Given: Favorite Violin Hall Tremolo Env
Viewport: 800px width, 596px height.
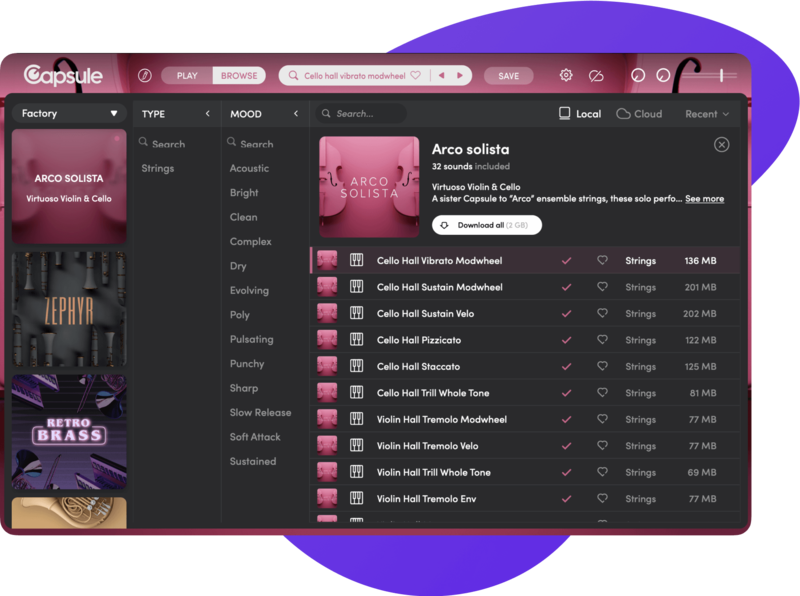Looking at the screenshot, I should [x=603, y=499].
